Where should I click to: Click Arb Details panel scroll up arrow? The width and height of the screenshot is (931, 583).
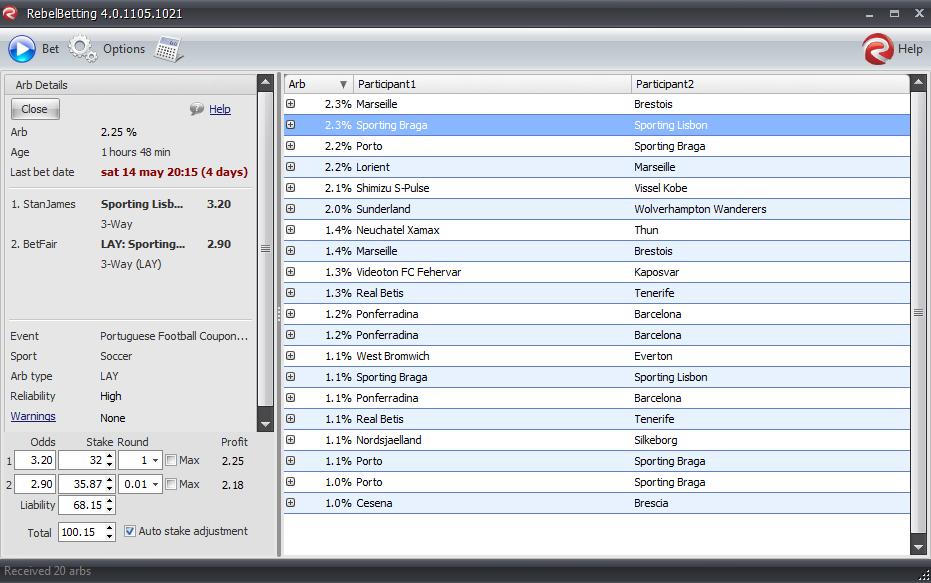pyautogui.click(x=265, y=83)
